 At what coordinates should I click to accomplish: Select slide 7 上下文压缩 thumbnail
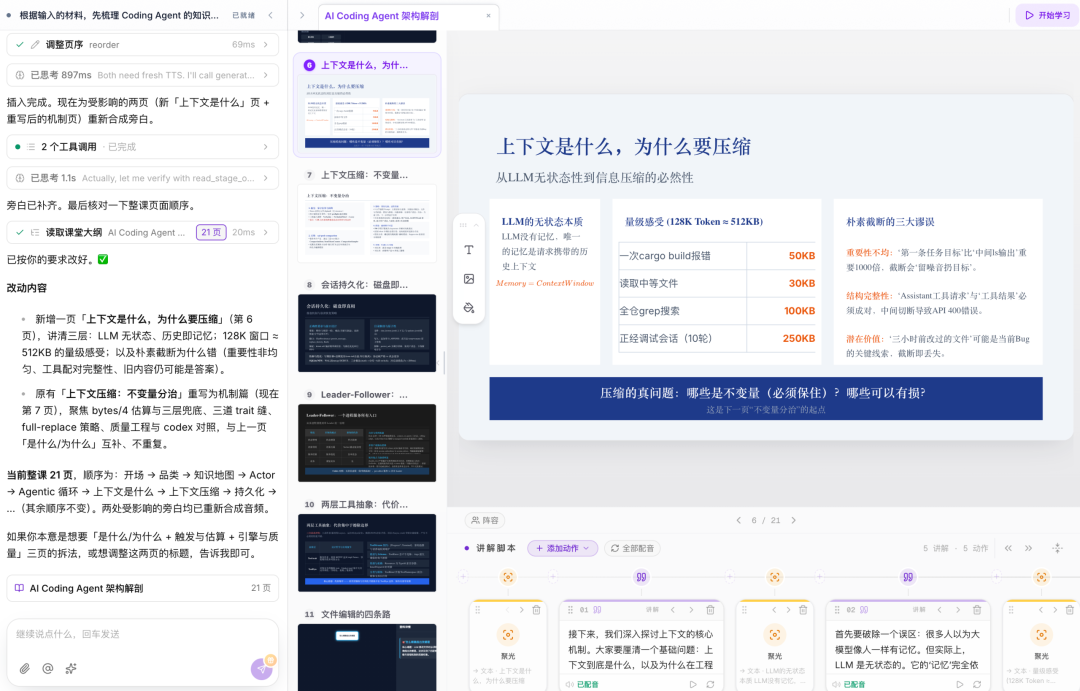pyautogui.click(x=367, y=223)
